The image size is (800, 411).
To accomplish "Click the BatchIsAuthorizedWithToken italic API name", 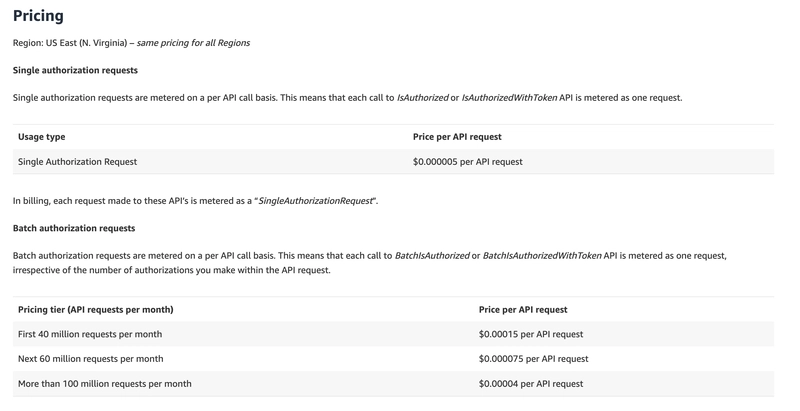I will click(x=542, y=256).
